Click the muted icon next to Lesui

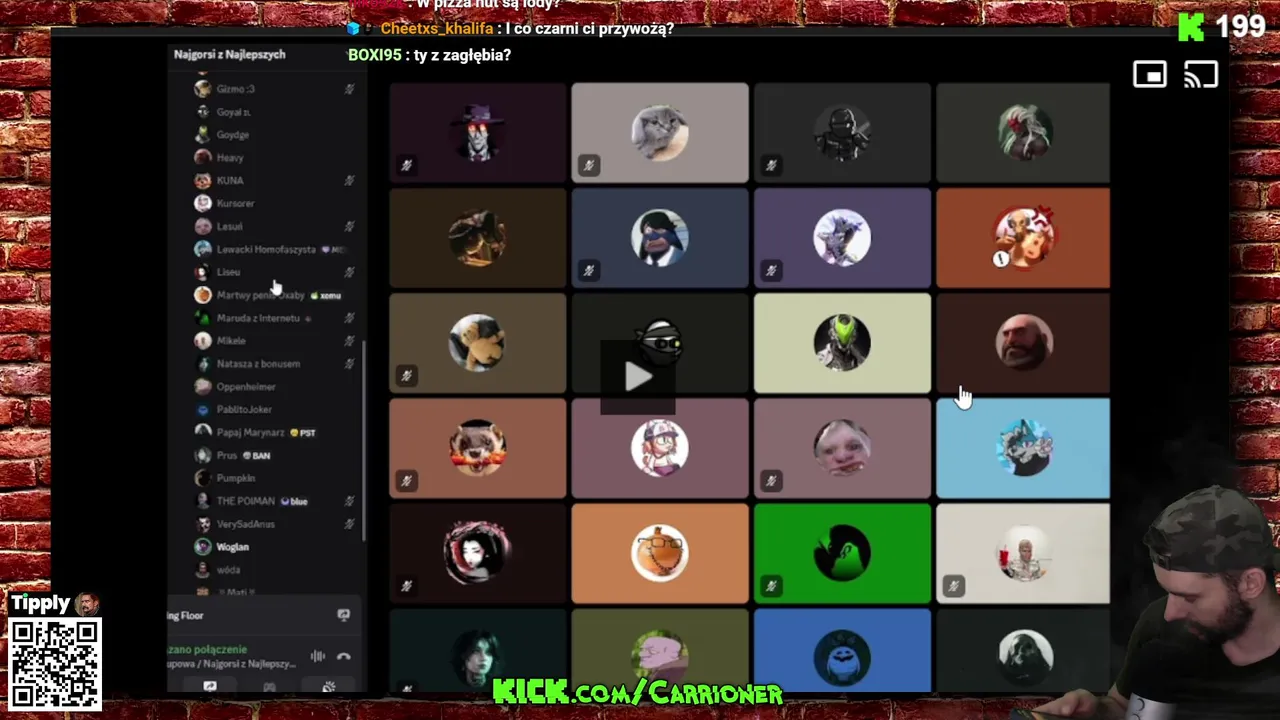(349, 226)
